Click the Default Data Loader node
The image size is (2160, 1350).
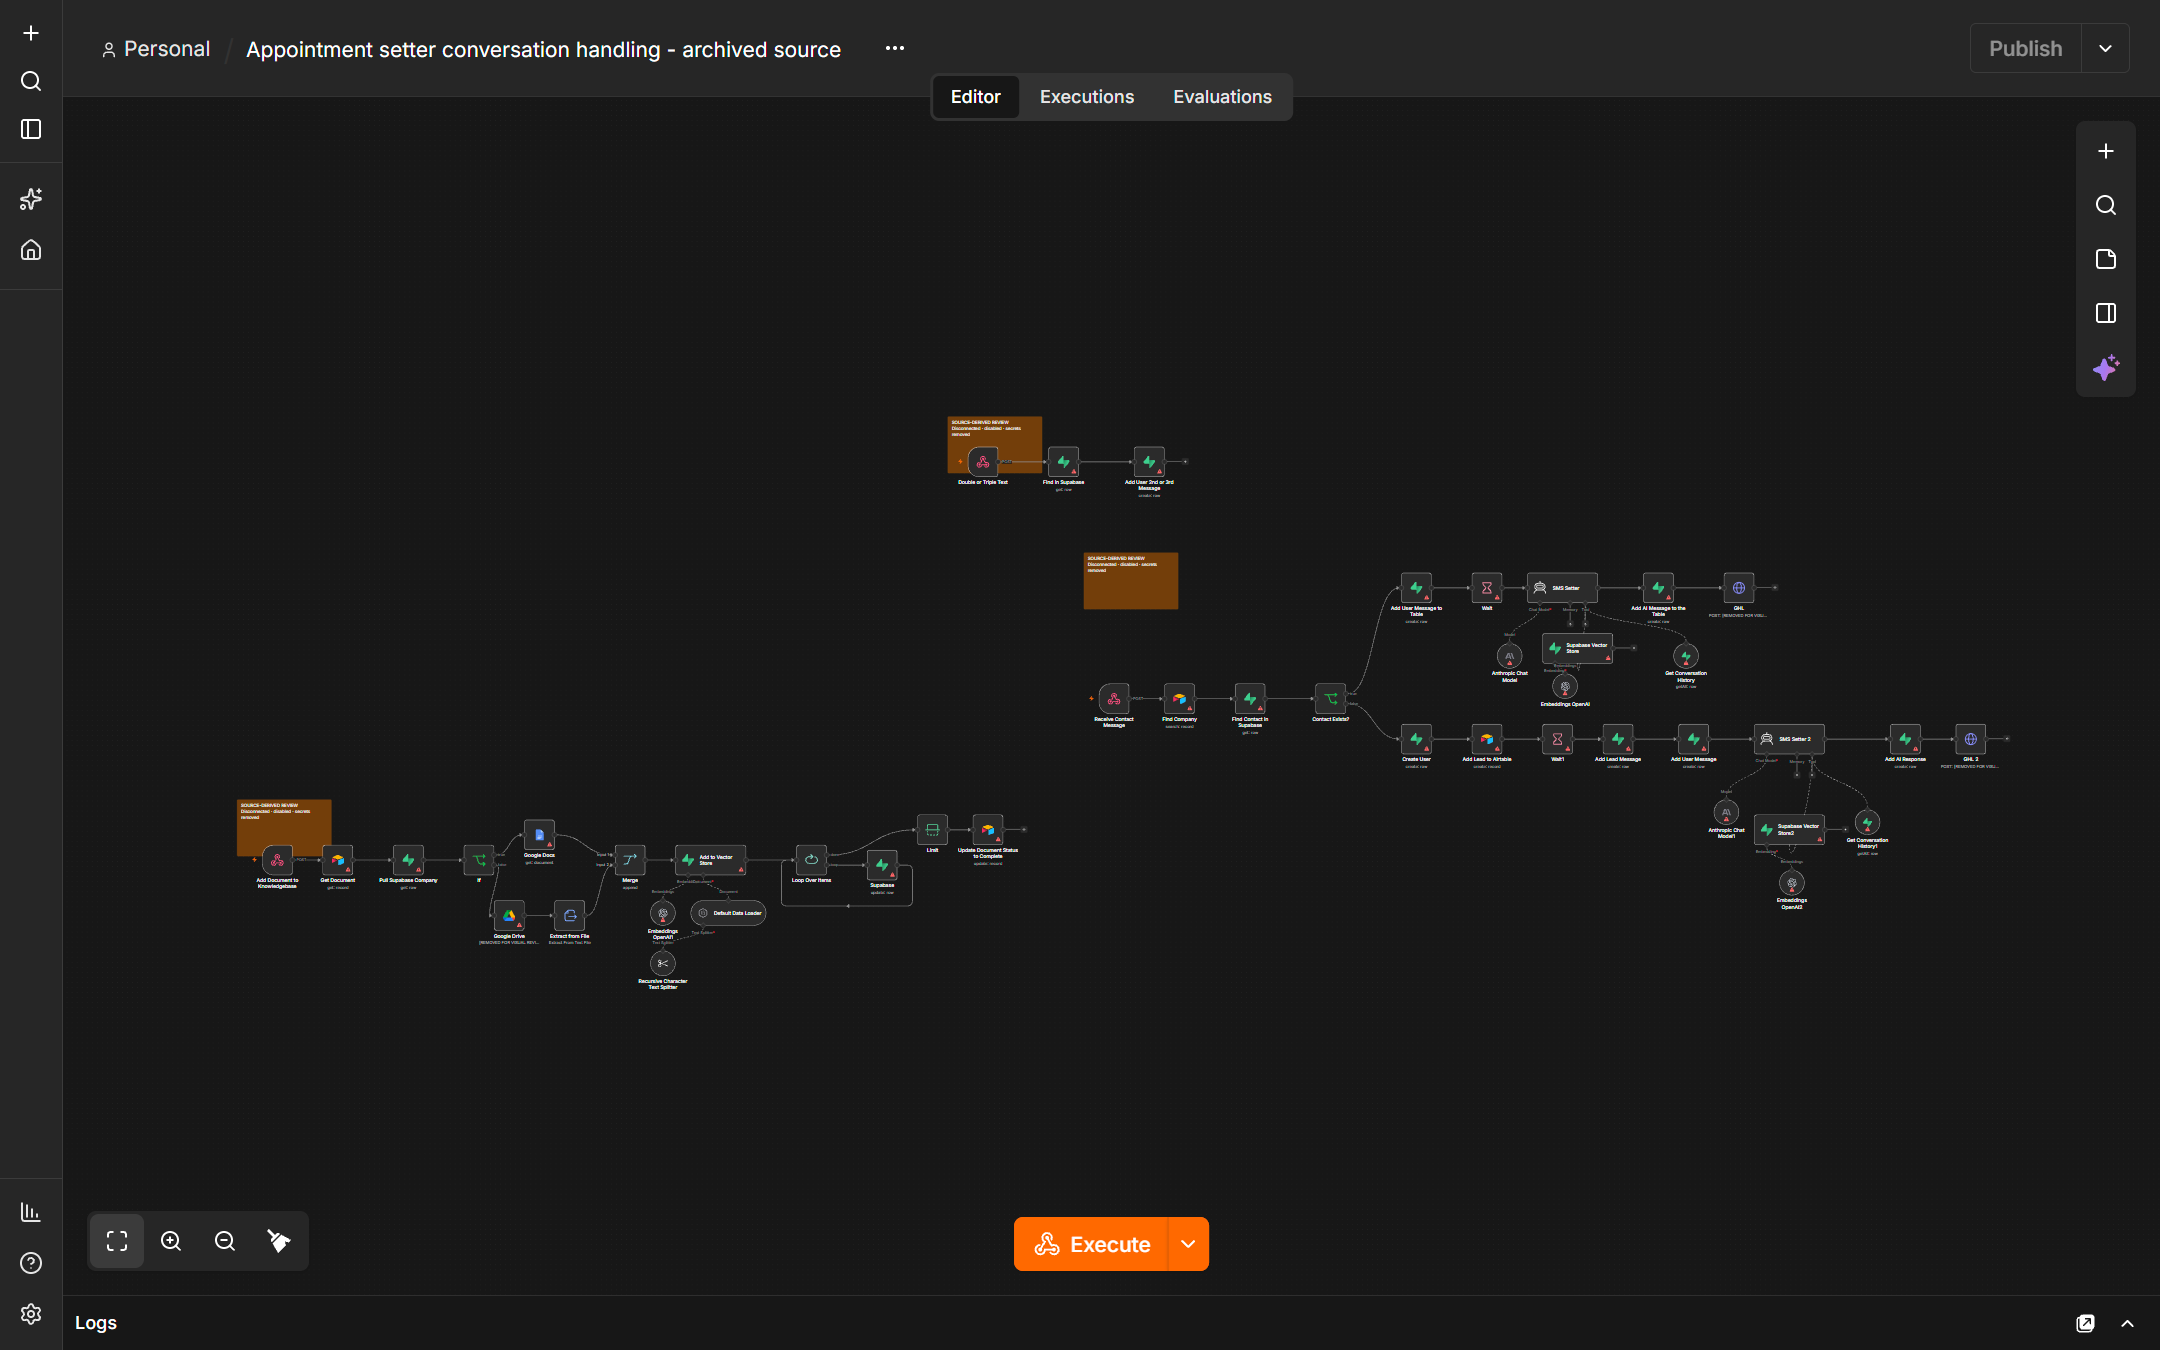tap(728, 913)
